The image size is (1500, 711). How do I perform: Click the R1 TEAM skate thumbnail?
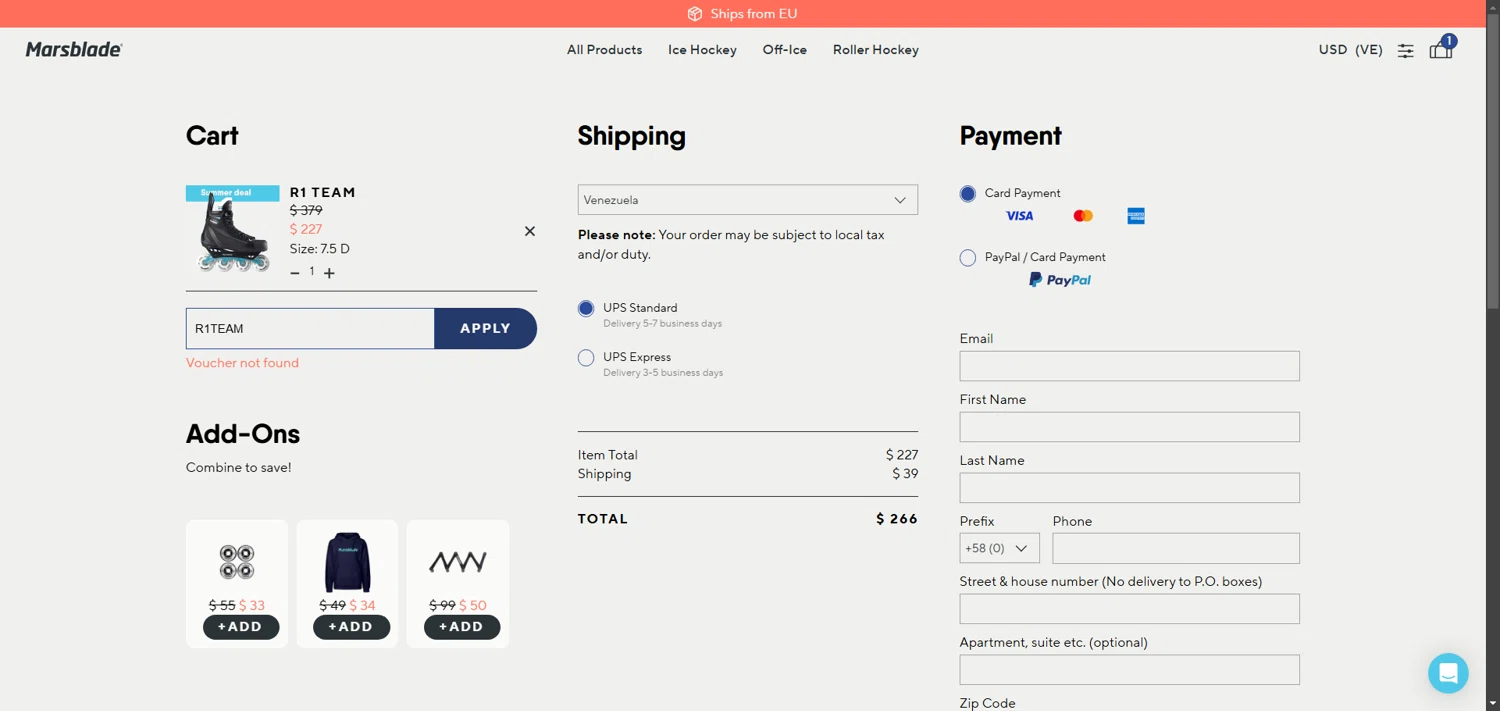click(233, 230)
